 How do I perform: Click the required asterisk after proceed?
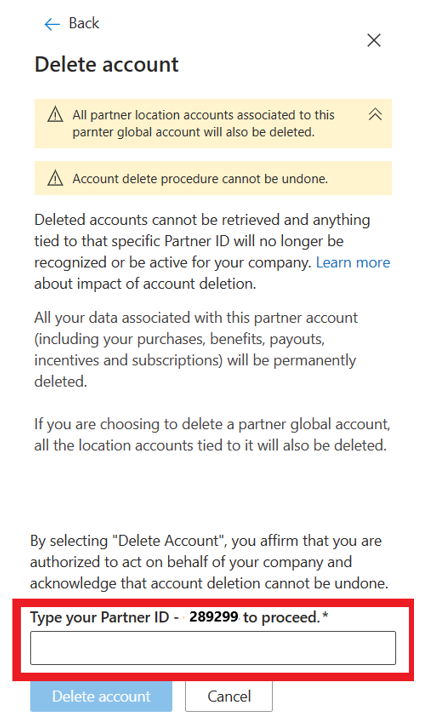[x=325, y=615]
